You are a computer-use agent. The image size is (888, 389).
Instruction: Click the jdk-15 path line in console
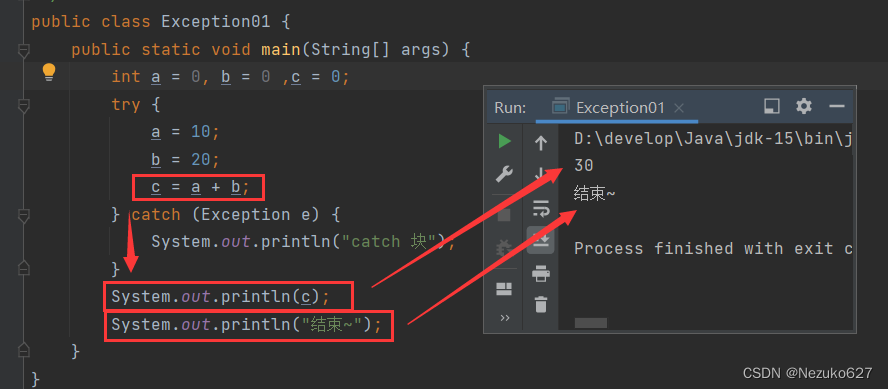(x=713, y=138)
